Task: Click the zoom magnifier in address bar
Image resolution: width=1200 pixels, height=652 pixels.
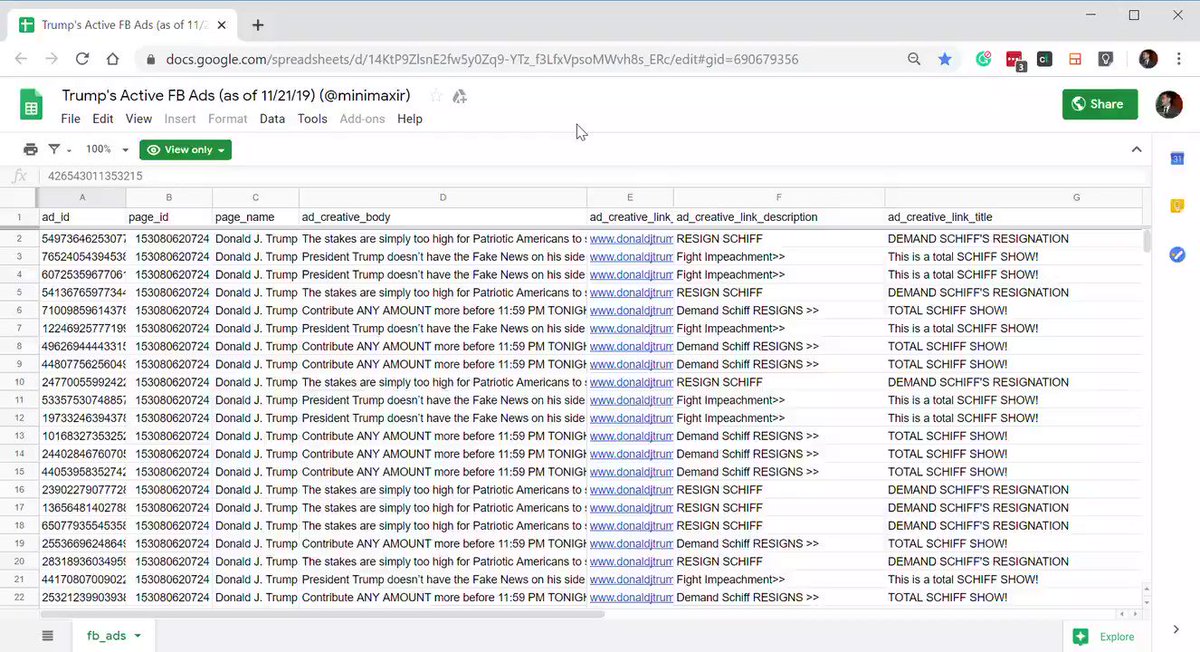Action: [x=914, y=59]
